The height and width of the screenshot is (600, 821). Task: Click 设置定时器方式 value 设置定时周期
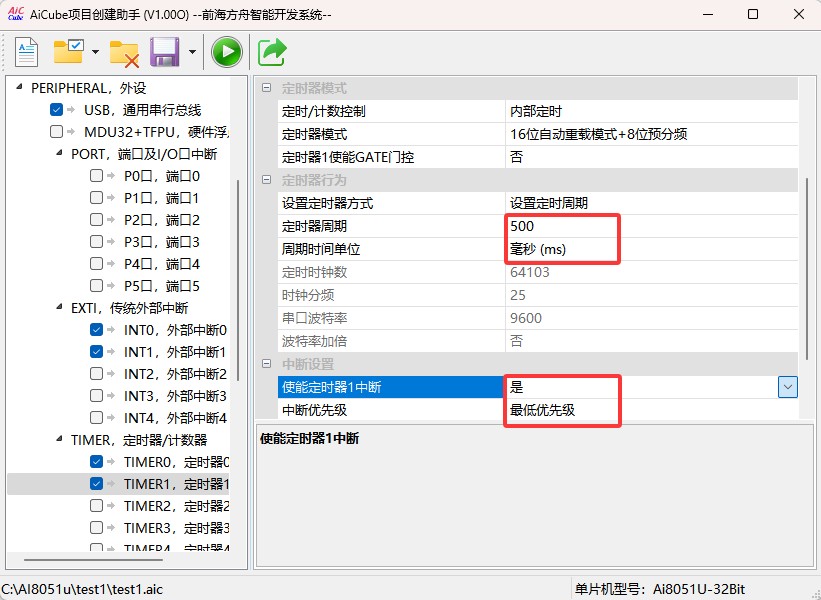[651, 203]
